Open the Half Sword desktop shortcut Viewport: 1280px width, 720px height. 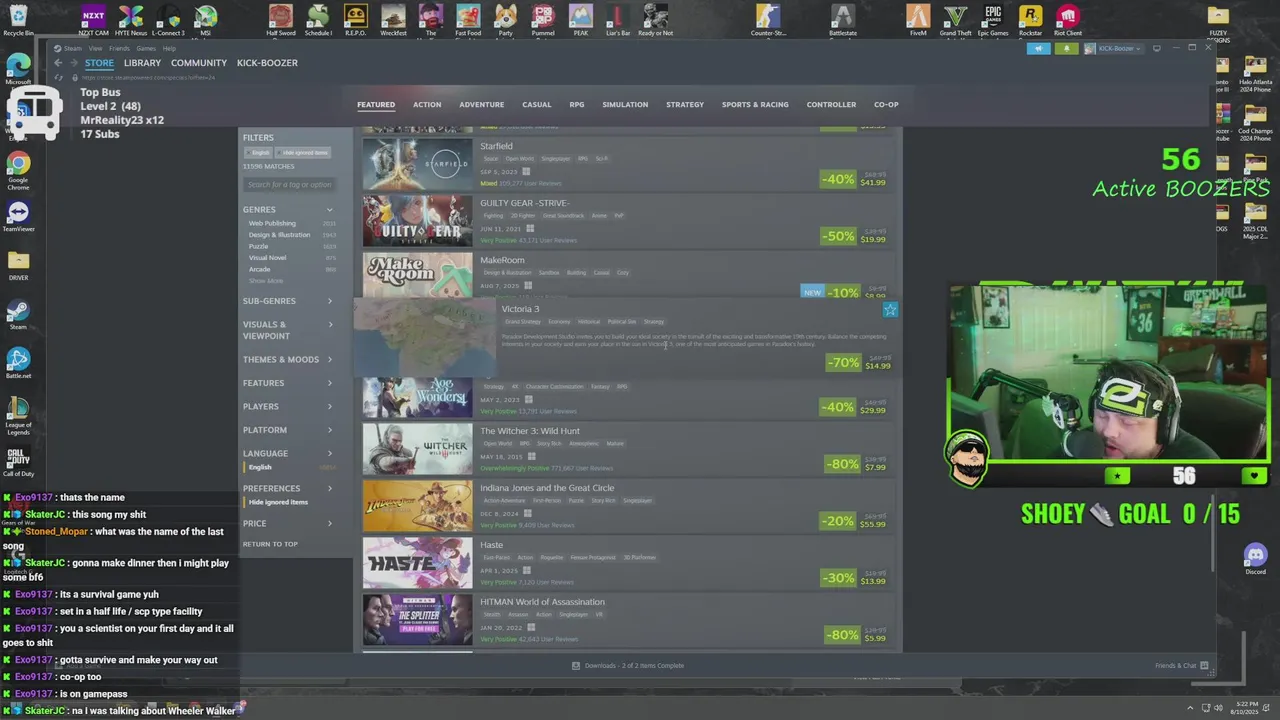pyautogui.click(x=280, y=20)
